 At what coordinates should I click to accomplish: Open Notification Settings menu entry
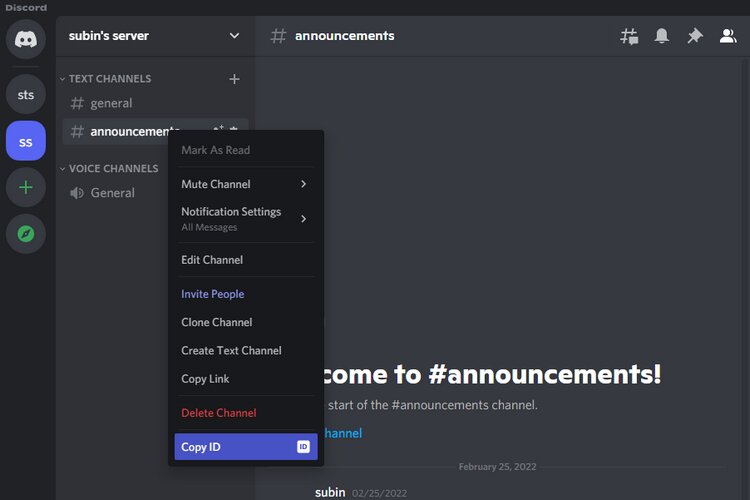[246, 219]
